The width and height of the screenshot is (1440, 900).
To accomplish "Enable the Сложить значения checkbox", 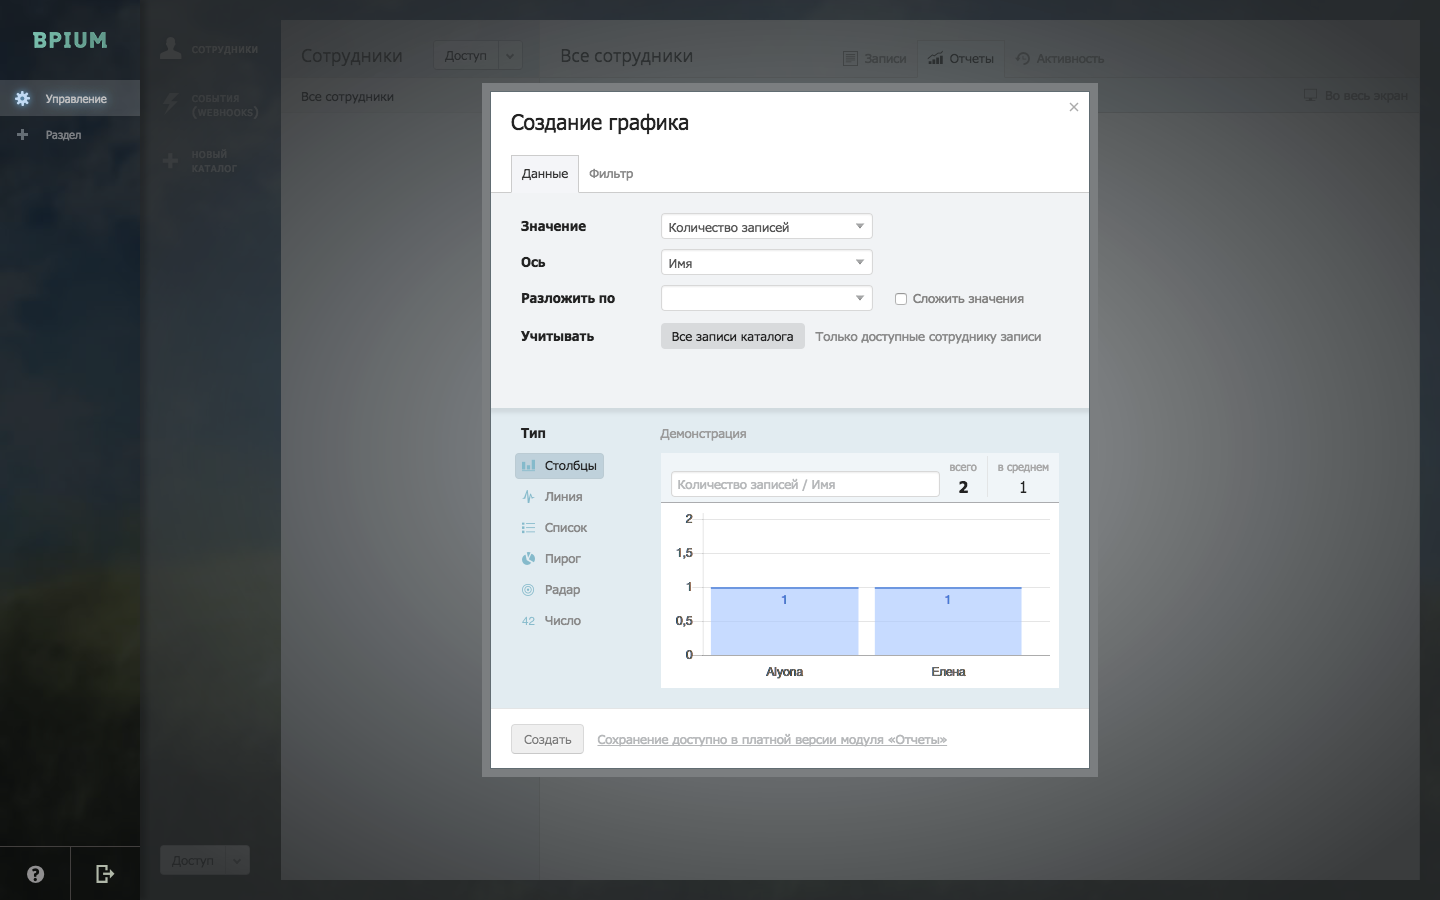I will tap(901, 299).
